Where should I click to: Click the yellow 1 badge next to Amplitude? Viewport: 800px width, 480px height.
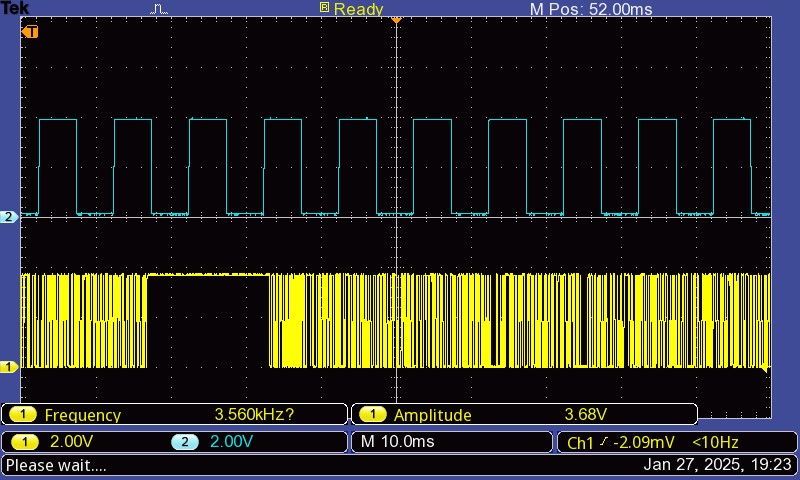(x=373, y=415)
